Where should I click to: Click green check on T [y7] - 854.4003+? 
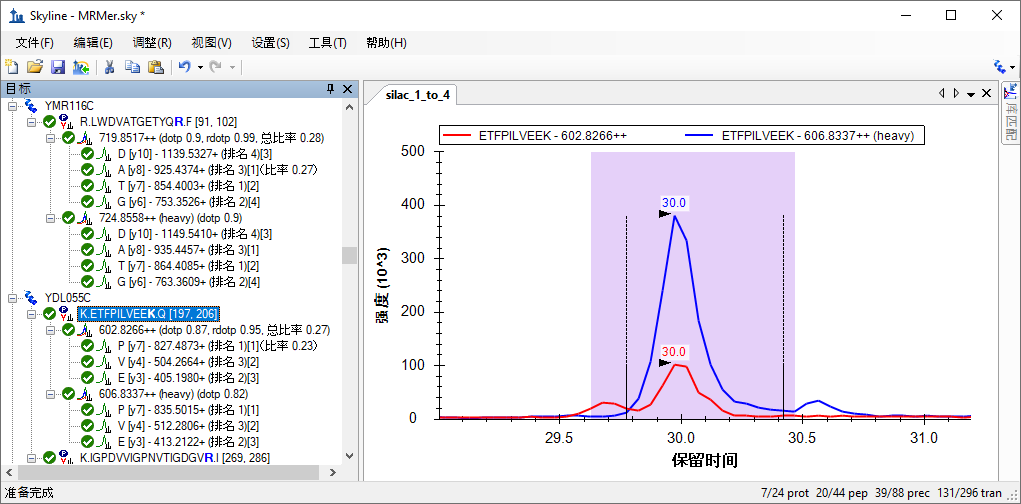point(87,186)
